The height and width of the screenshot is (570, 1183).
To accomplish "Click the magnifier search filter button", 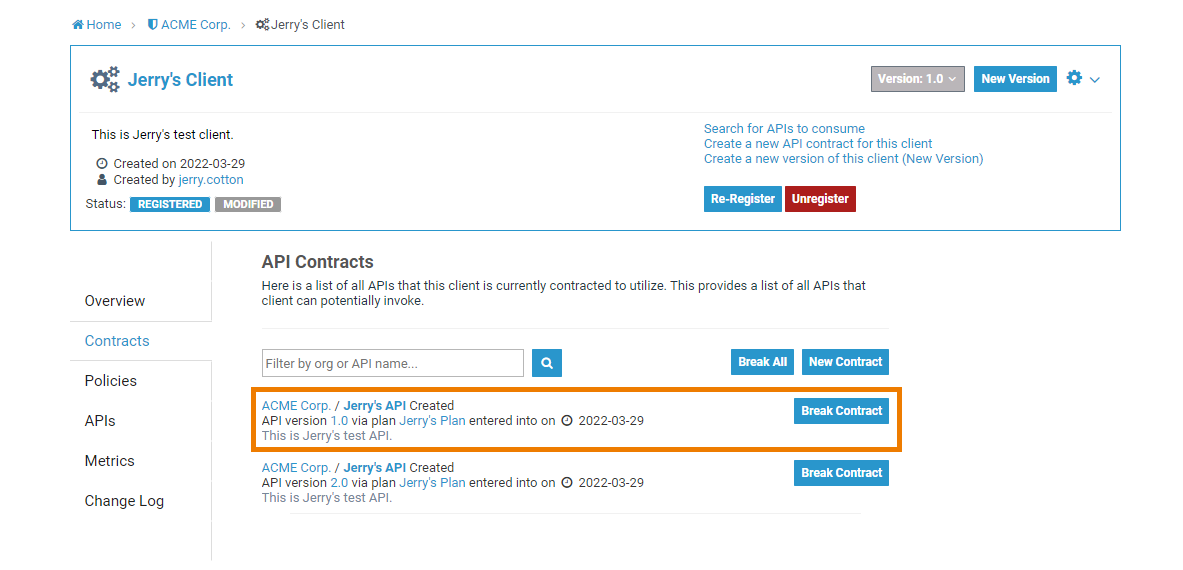I will pos(547,363).
